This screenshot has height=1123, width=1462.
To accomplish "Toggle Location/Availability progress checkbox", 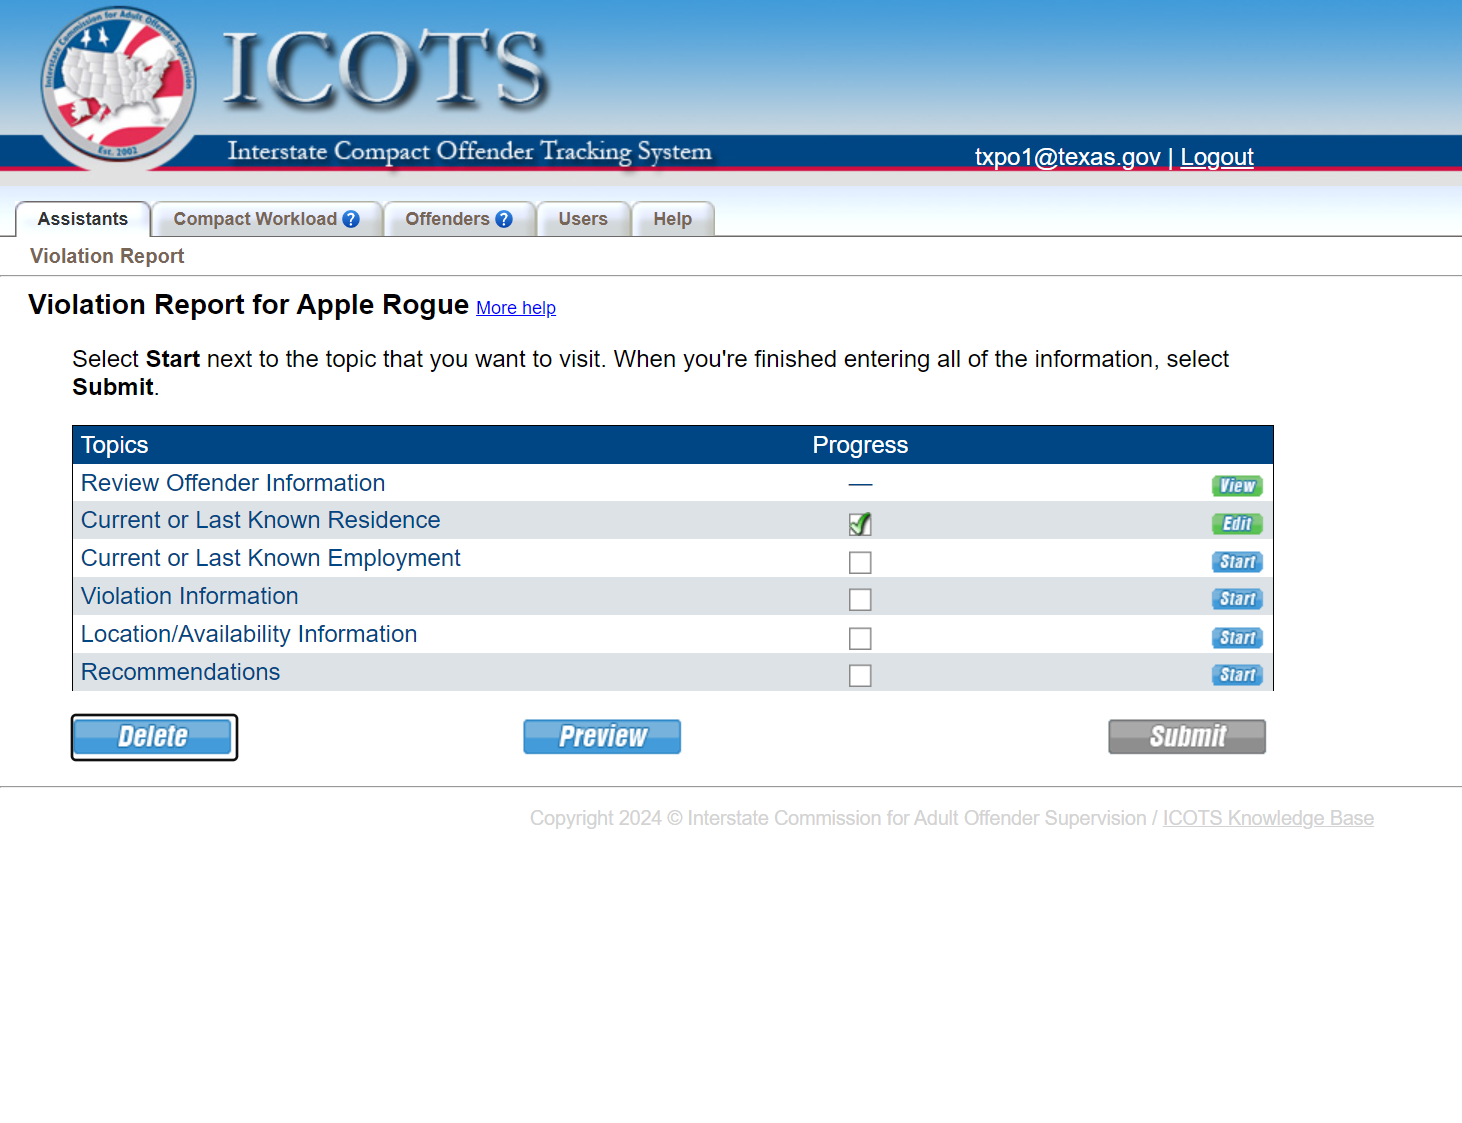I will click(860, 638).
